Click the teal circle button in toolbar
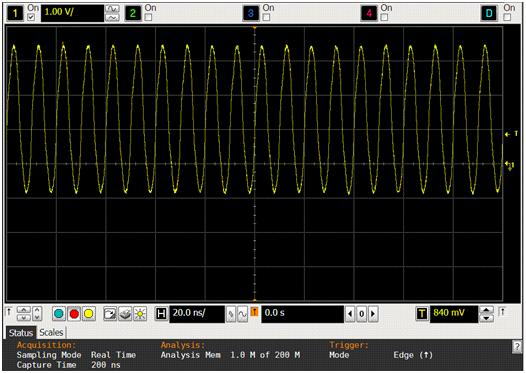Screen dimensions: 526x373 59,314
